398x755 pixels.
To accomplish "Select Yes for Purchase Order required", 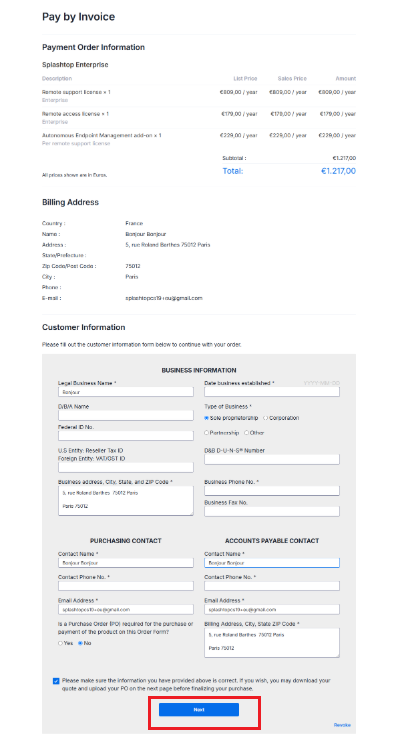I will point(60,643).
